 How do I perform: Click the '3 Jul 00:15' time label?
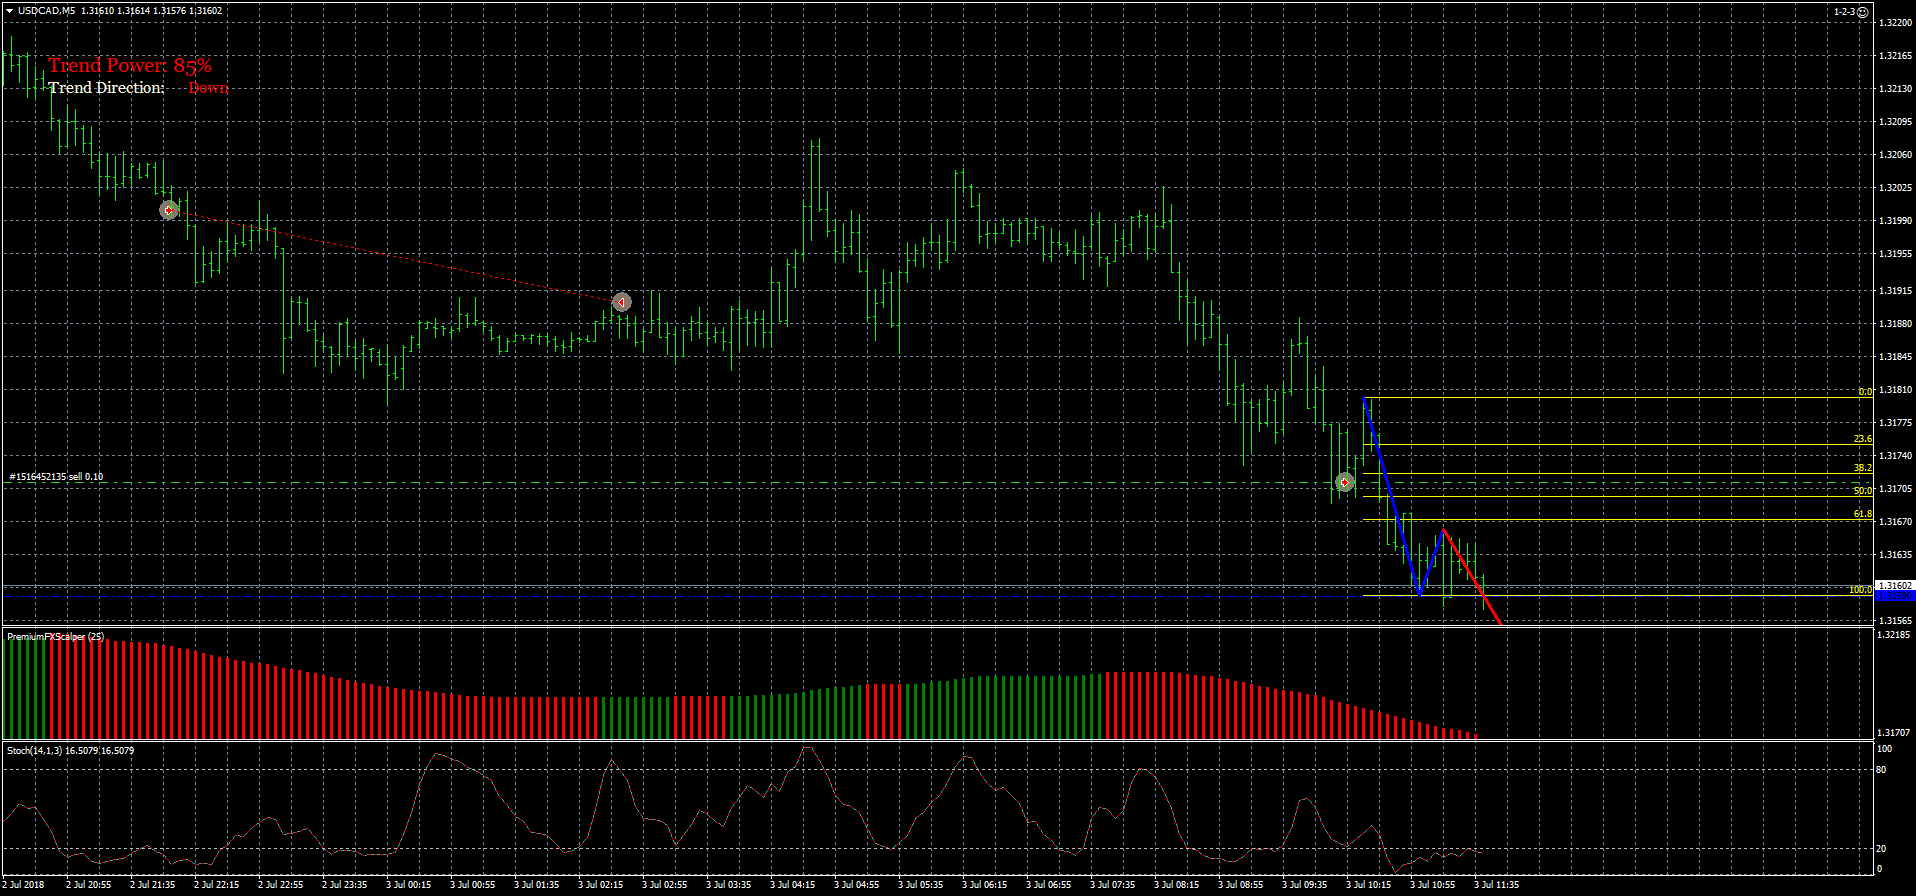(x=409, y=885)
